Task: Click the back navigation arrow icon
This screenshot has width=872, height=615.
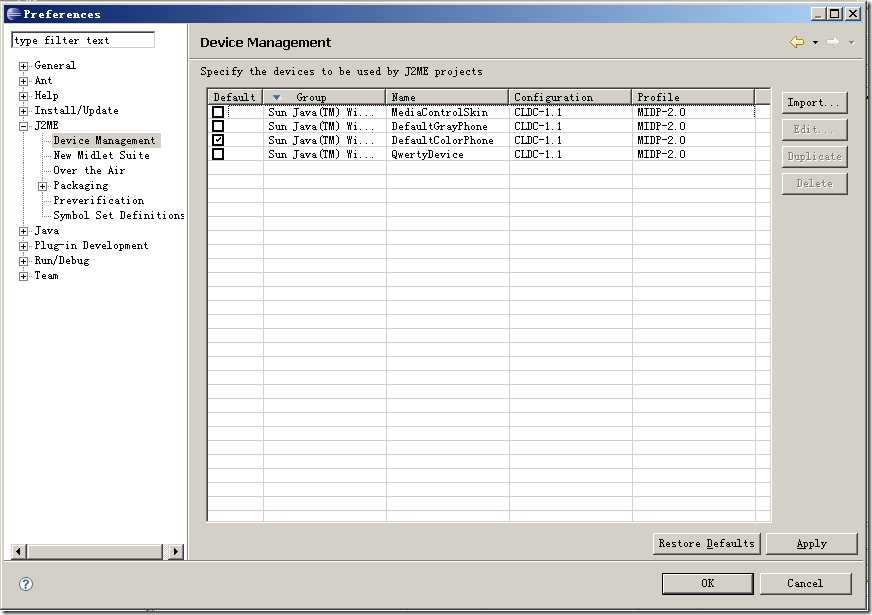Action: [x=797, y=42]
